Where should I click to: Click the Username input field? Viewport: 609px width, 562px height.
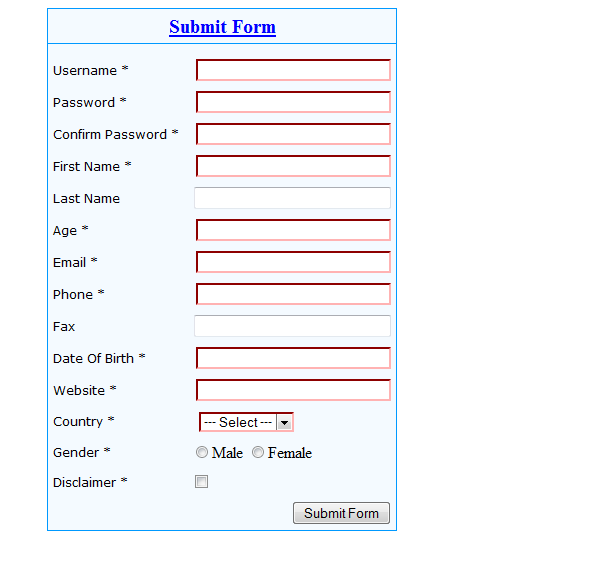coord(293,70)
